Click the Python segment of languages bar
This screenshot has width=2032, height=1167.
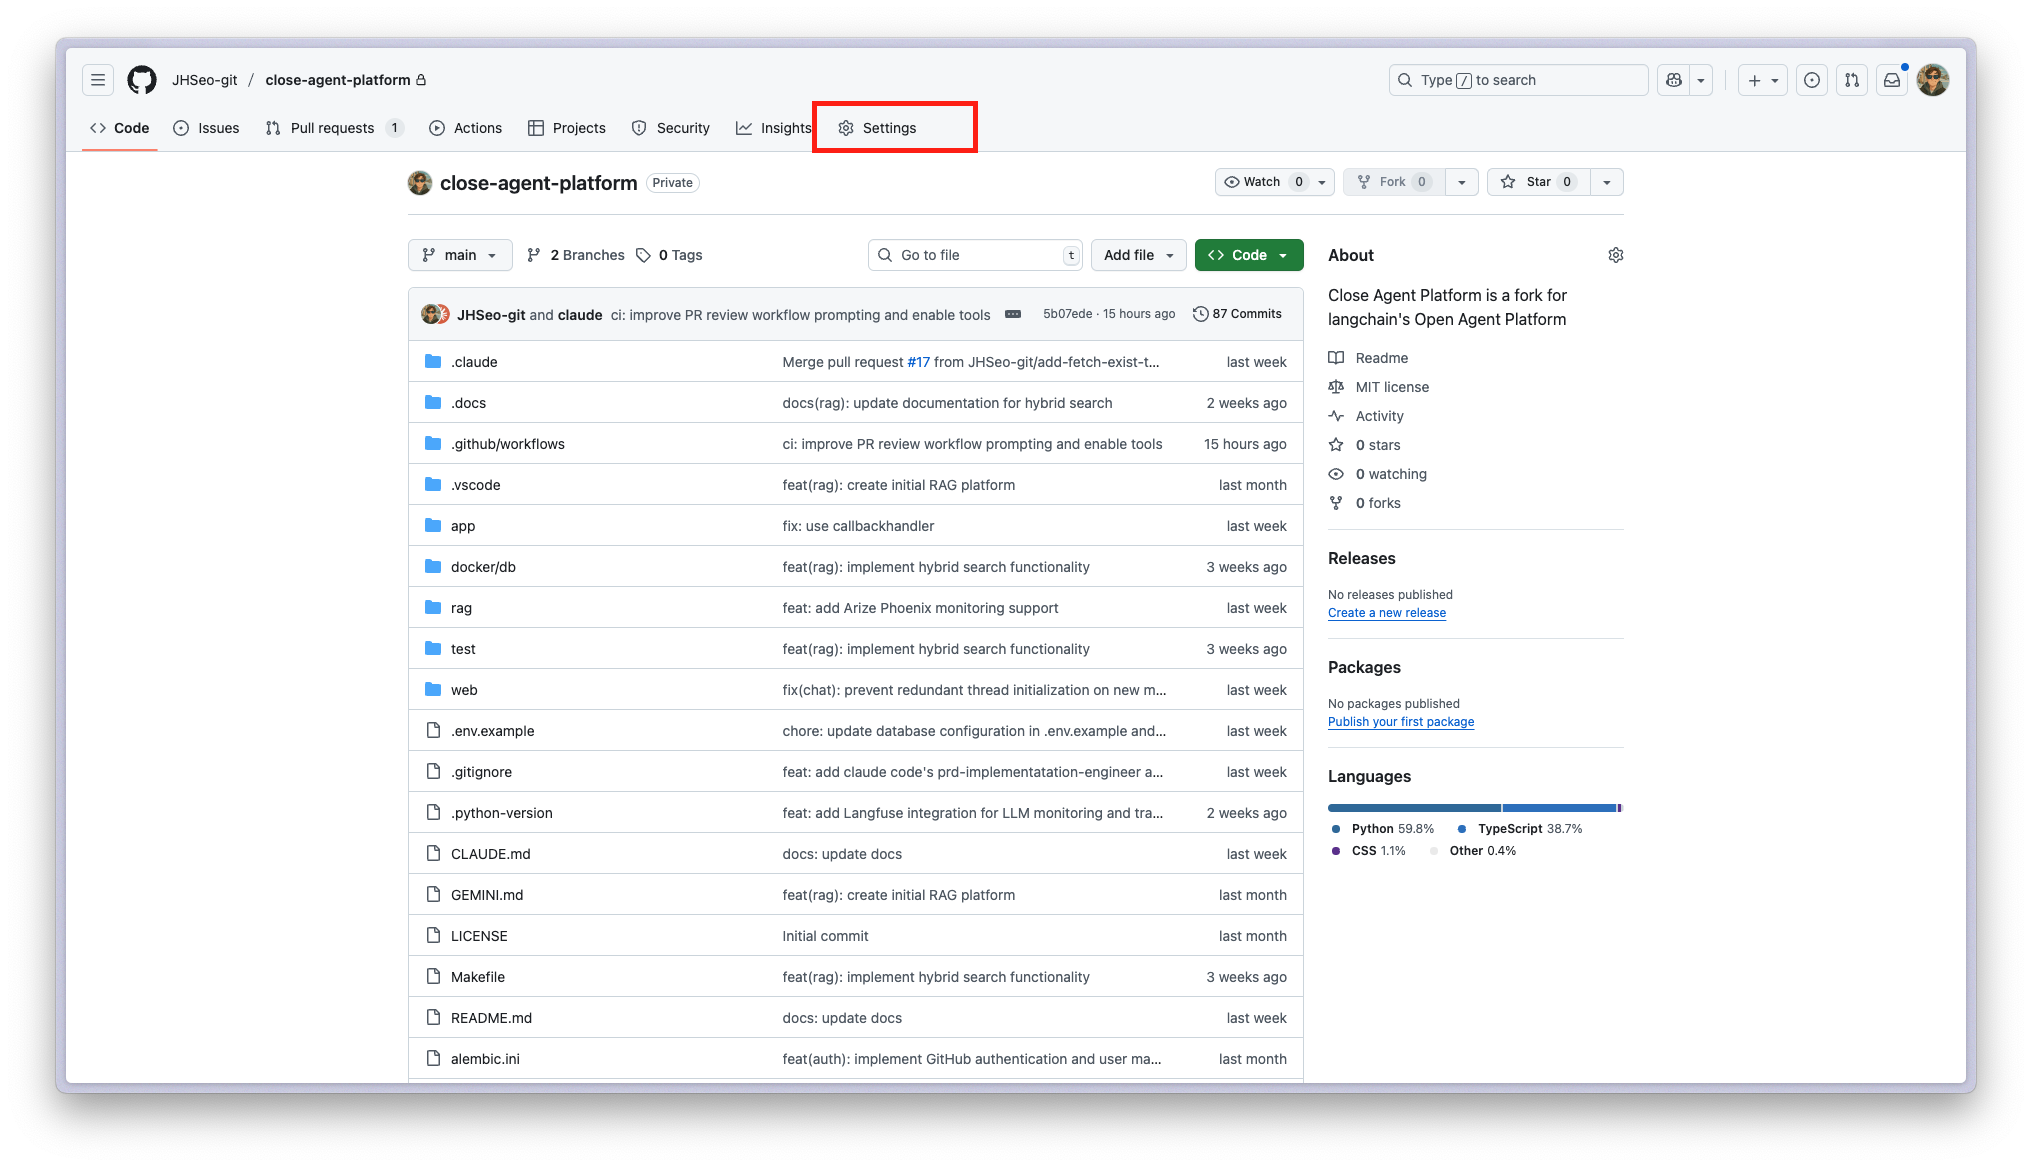[x=1413, y=808]
